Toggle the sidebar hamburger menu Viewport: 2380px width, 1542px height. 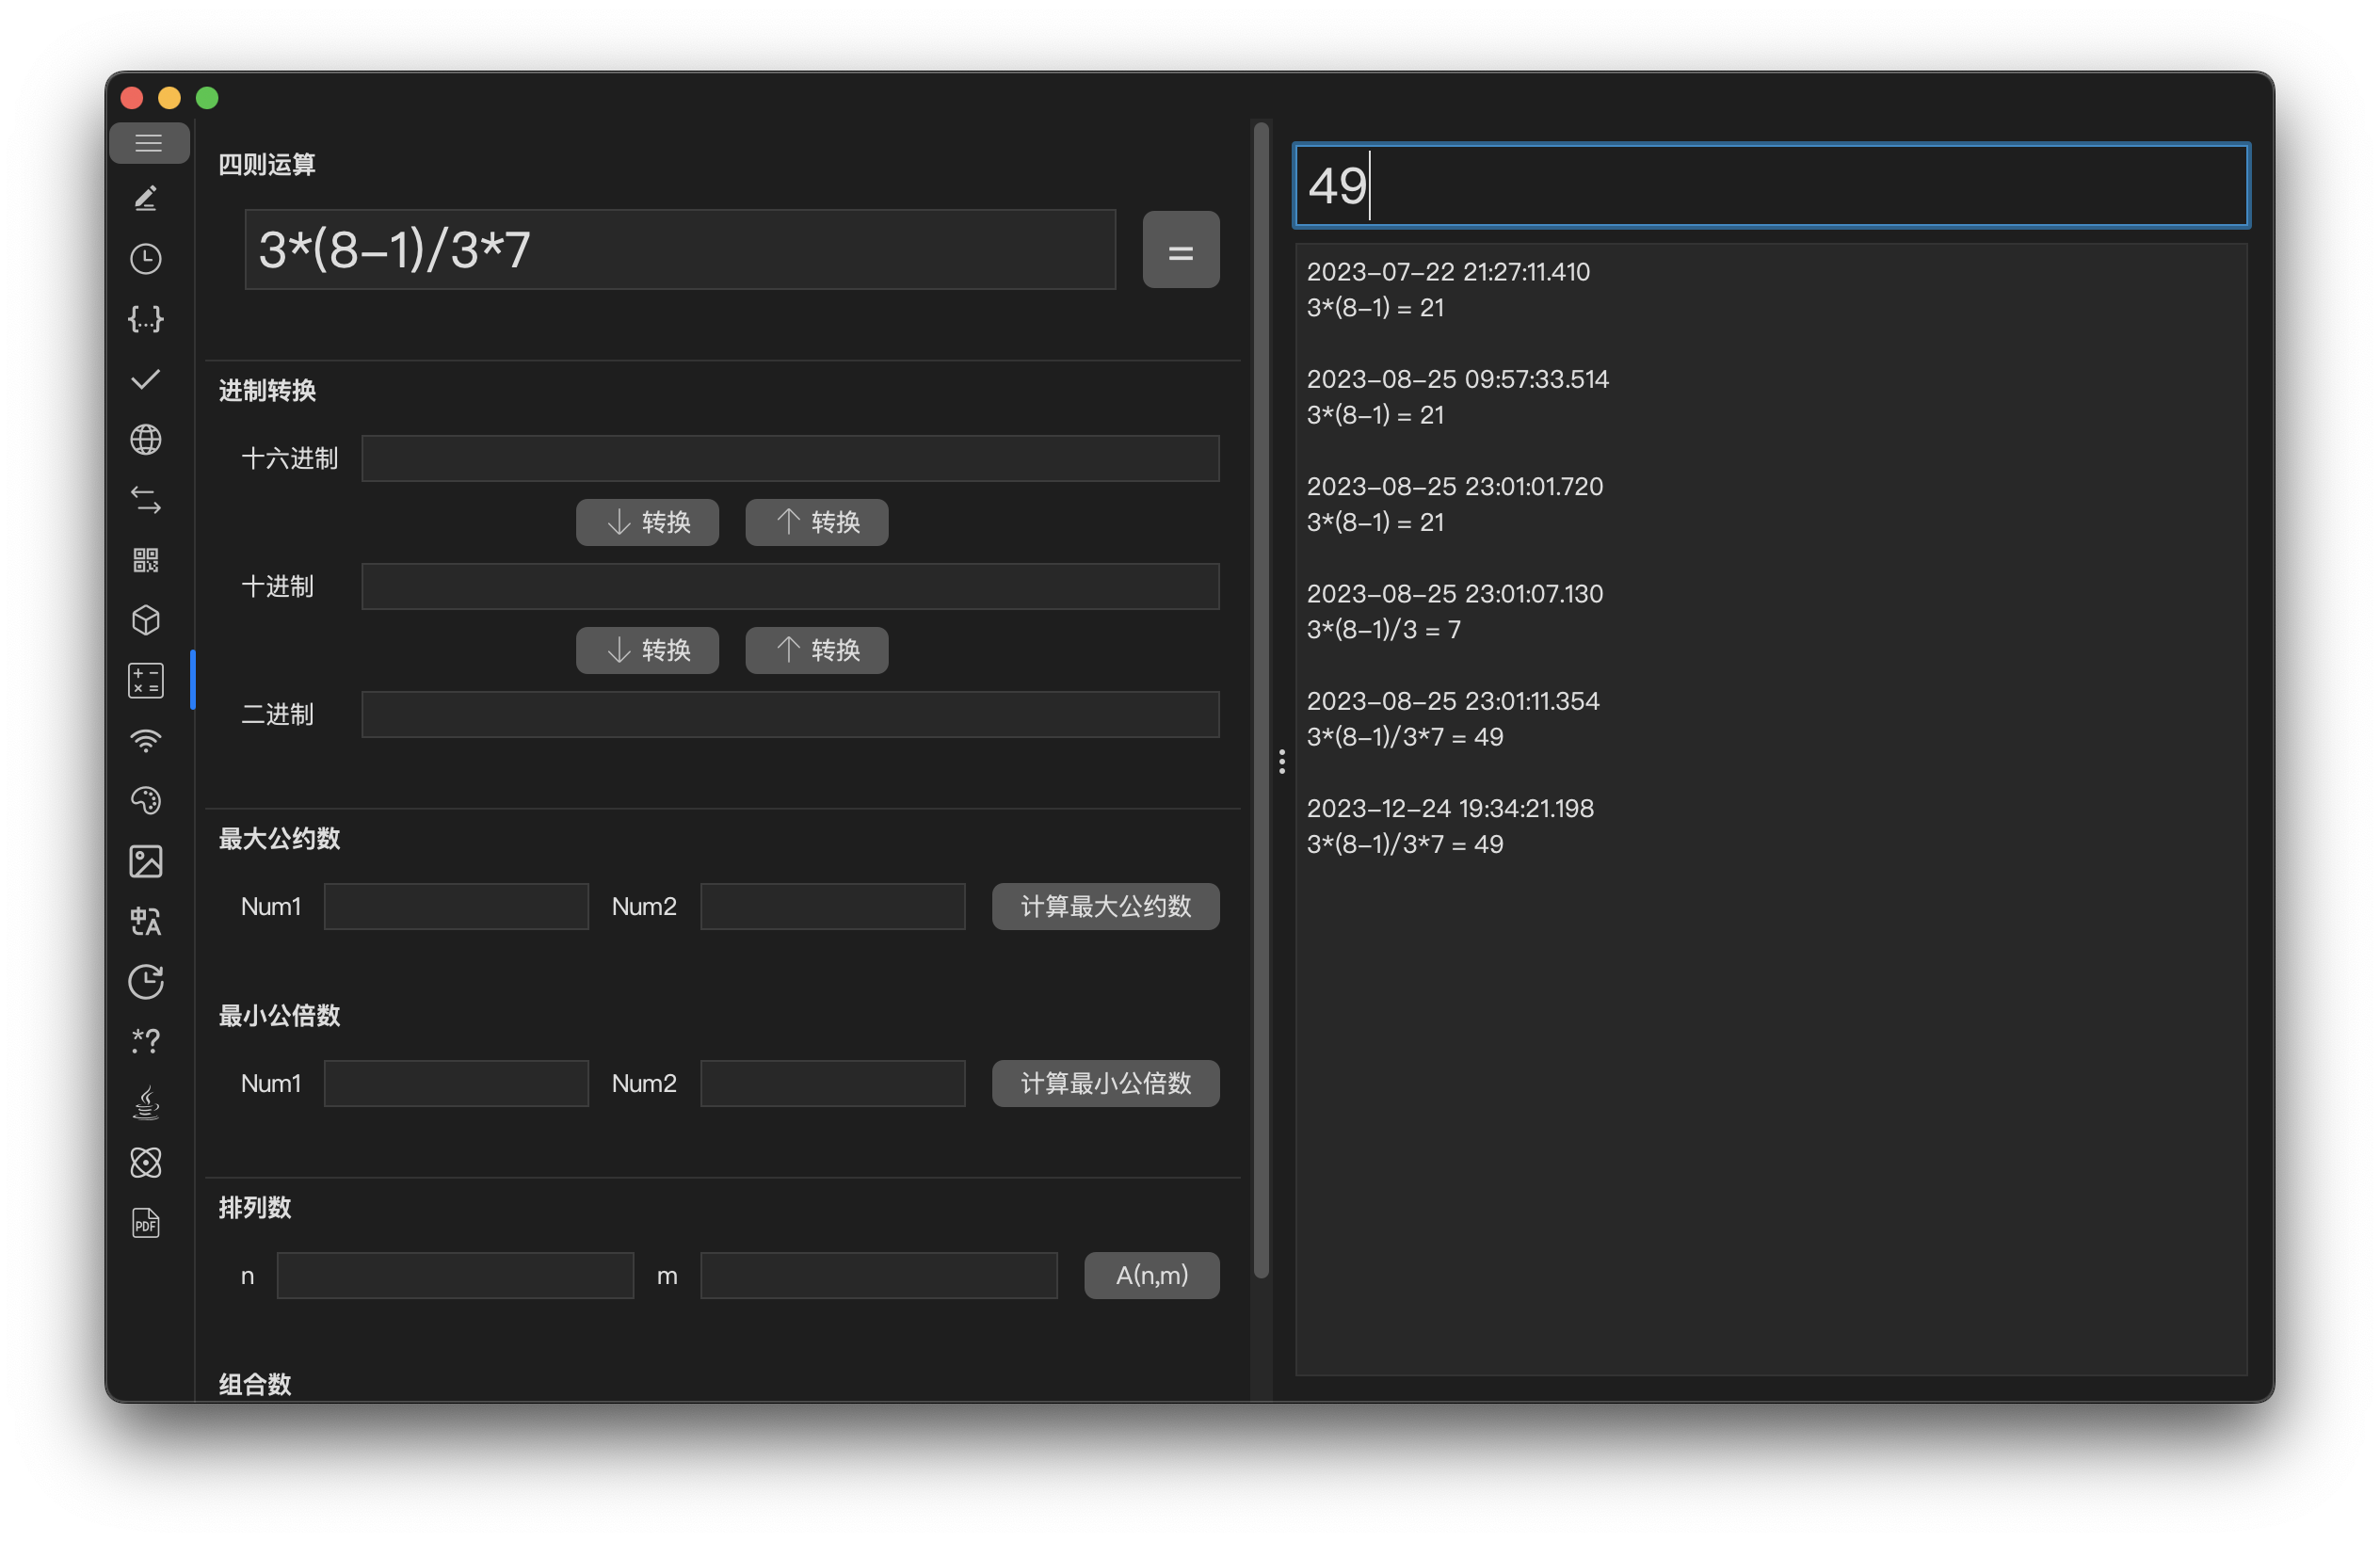(x=148, y=143)
